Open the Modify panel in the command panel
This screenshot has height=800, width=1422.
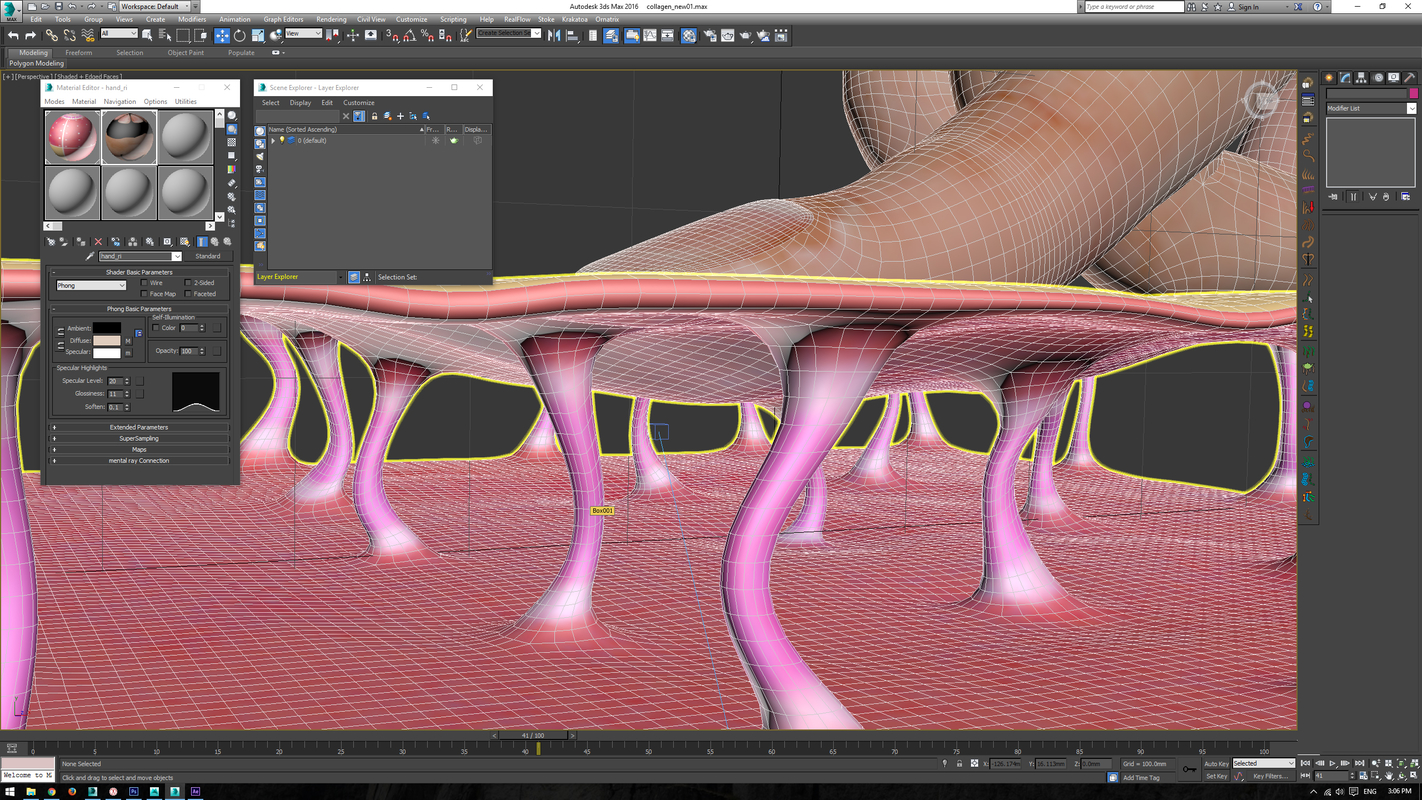click(x=1345, y=76)
